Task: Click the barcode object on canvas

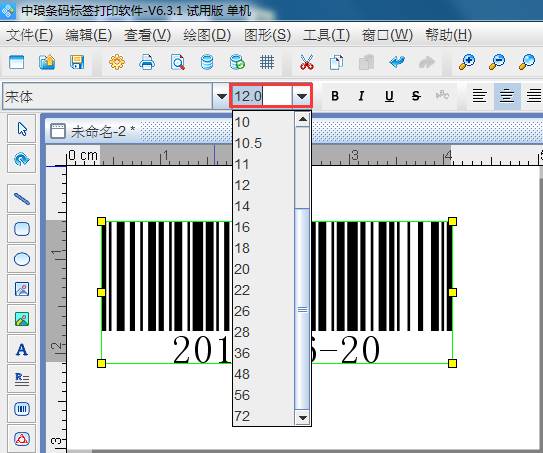Action: [277, 292]
